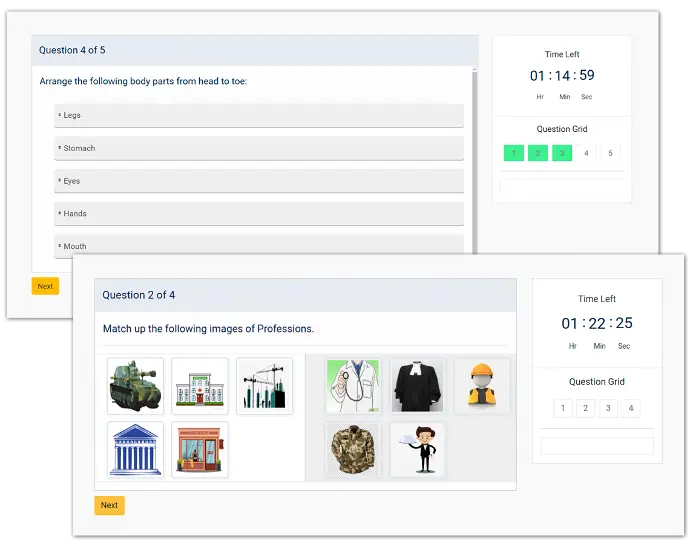The height and width of the screenshot is (544, 690).
Task: Click the vertical scrollbar in the body parts question
Action: point(474,162)
